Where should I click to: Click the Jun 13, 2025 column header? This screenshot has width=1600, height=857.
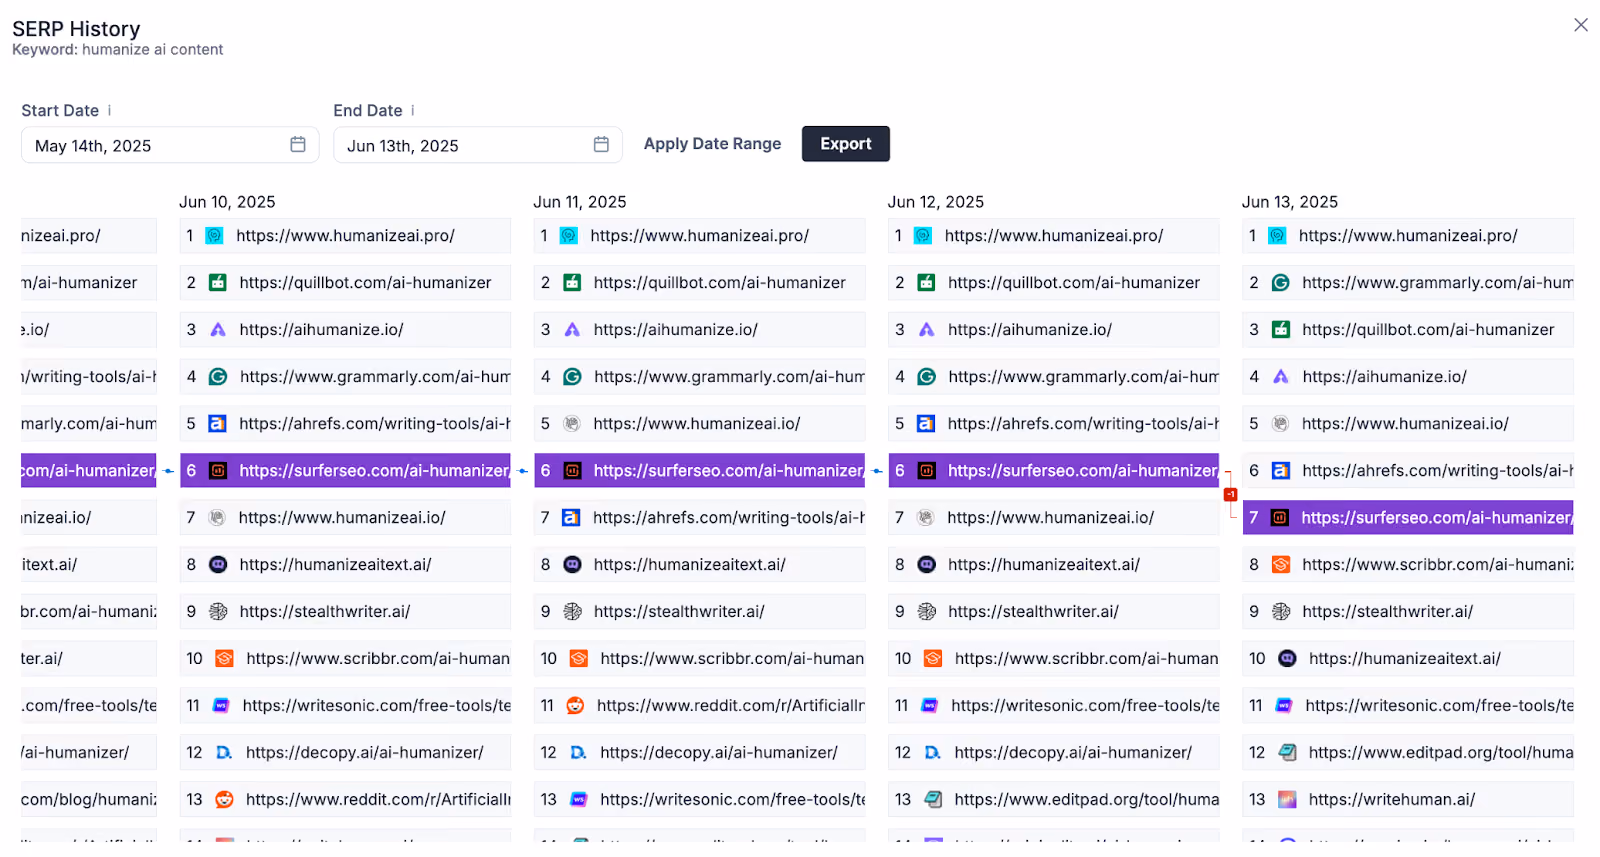click(x=1290, y=202)
